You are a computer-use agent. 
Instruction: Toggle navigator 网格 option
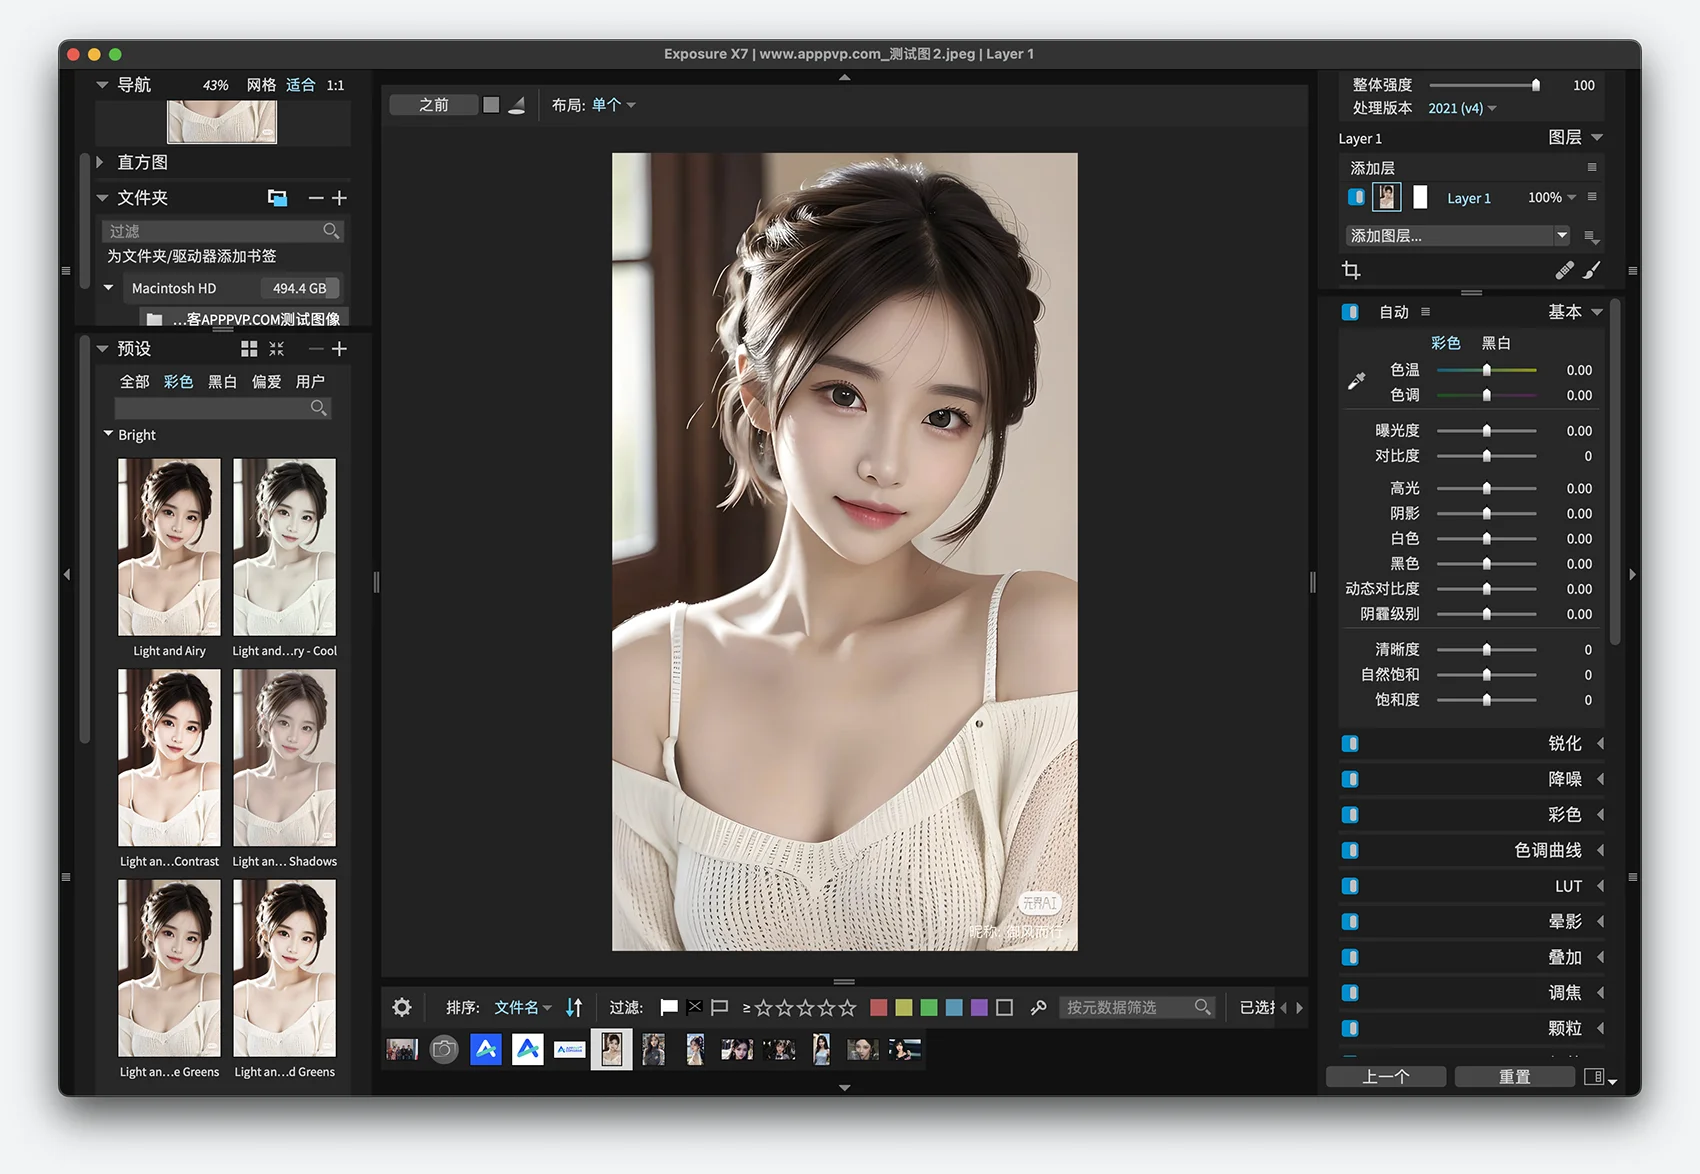(261, 85)
